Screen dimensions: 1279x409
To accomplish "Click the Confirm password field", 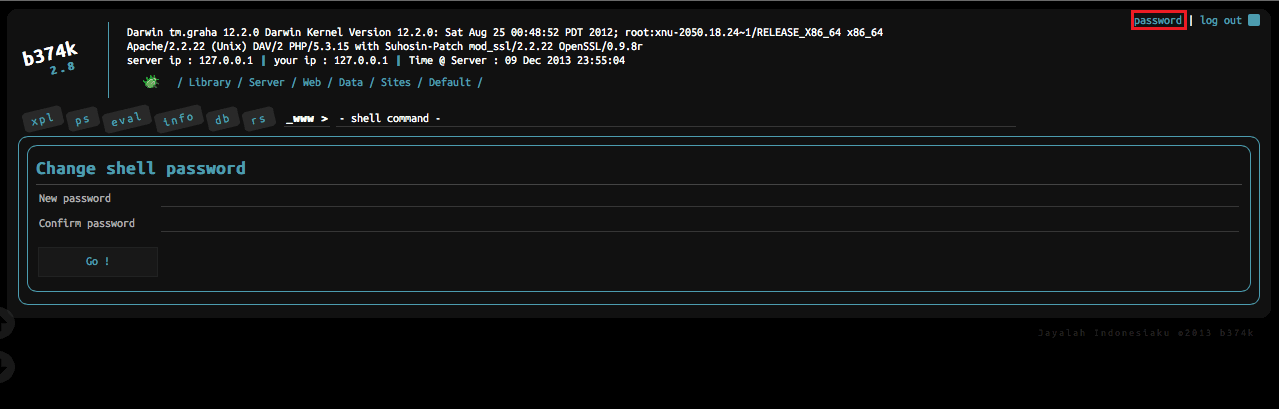I will [x=700, y=223].
